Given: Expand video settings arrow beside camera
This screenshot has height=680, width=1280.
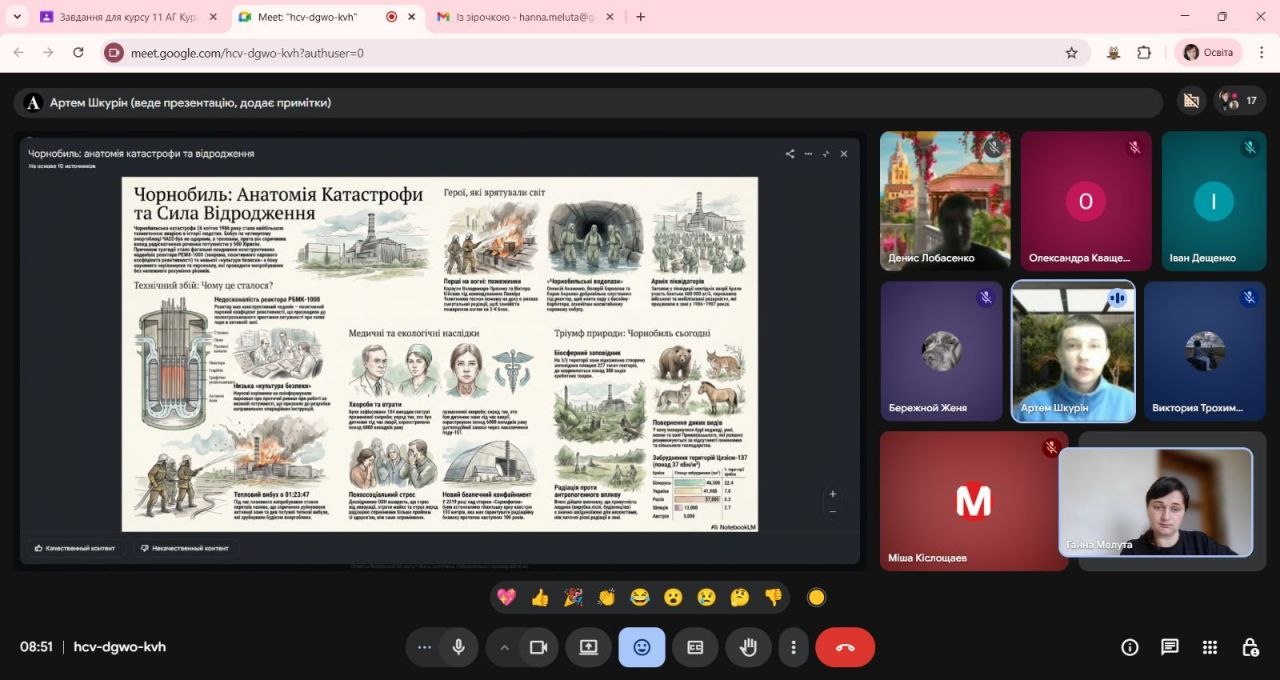Looking at the screenshot, I should [x=504, y=647].
